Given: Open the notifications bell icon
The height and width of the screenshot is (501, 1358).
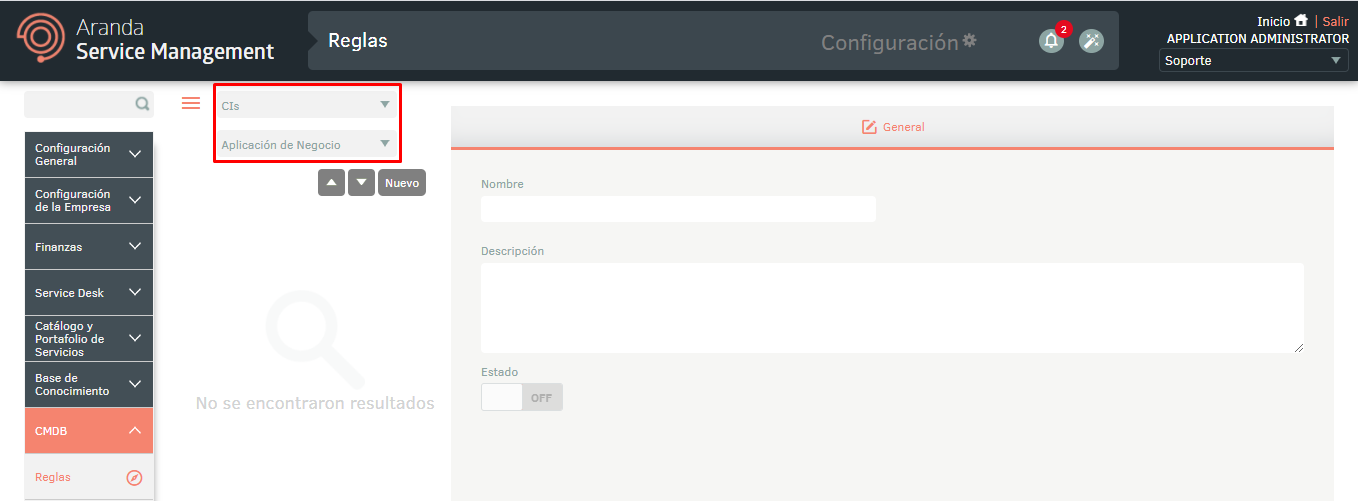Looking at the screenshot, I should tap(1051, 41).
